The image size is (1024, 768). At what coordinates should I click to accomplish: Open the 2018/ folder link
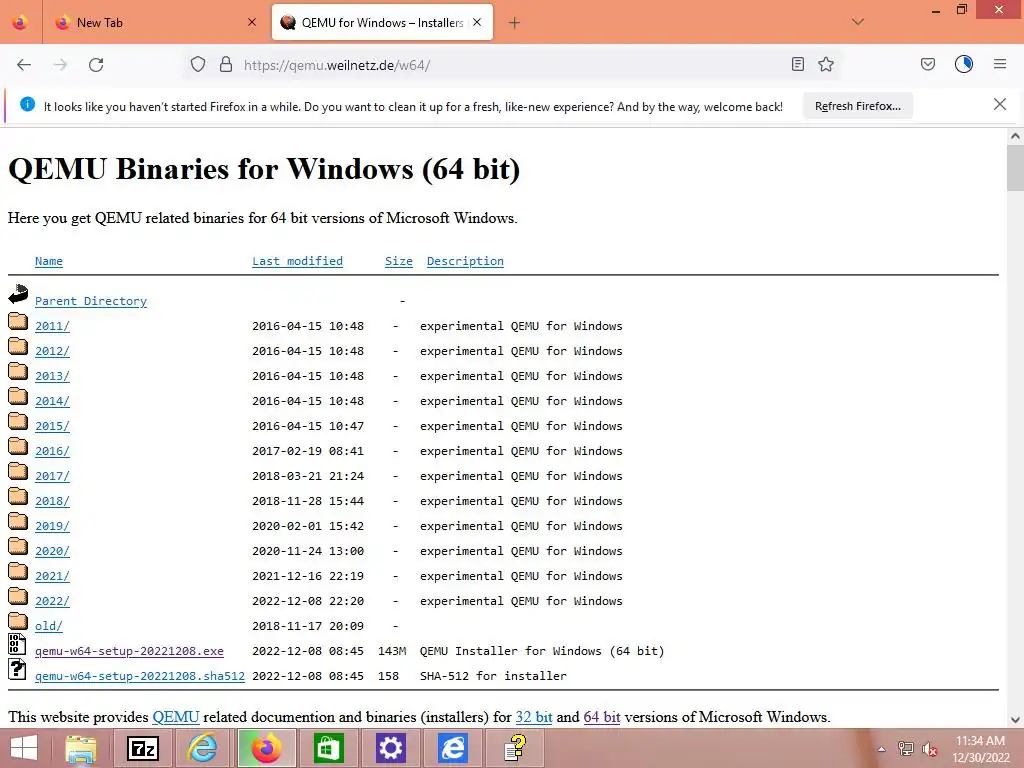pyautogui.click(x=52, y=501)
